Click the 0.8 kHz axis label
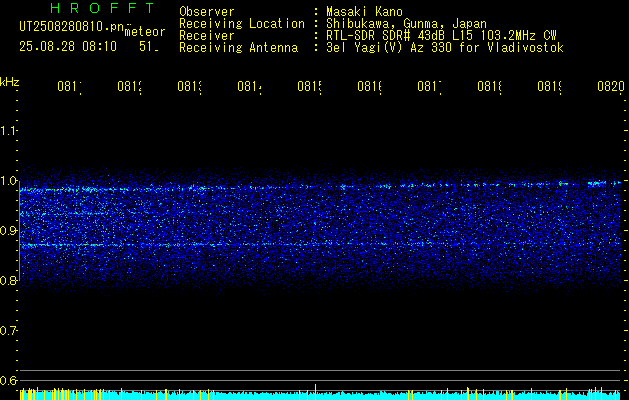Viewport: 629px width, 400px height. tap(8, 280)
